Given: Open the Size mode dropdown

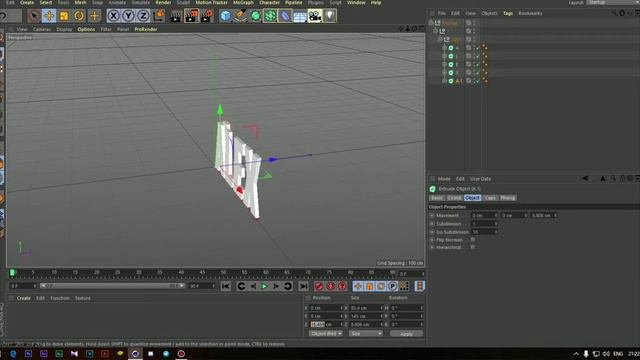Looking at the screenshot, I should [x=365, y=334].
